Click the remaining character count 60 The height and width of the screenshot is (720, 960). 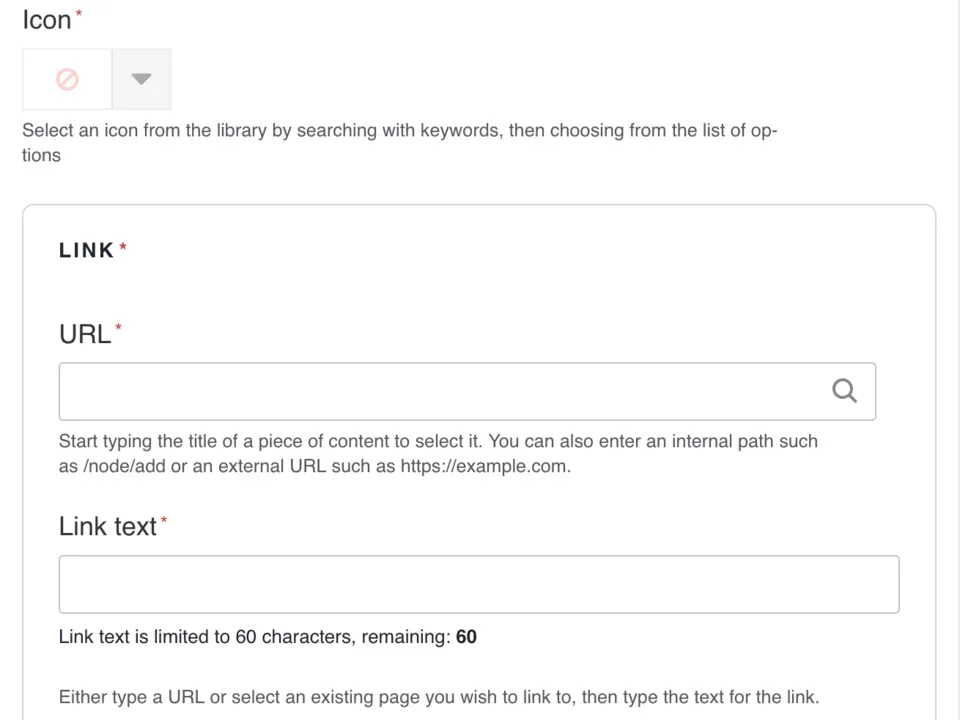(466, 636)
